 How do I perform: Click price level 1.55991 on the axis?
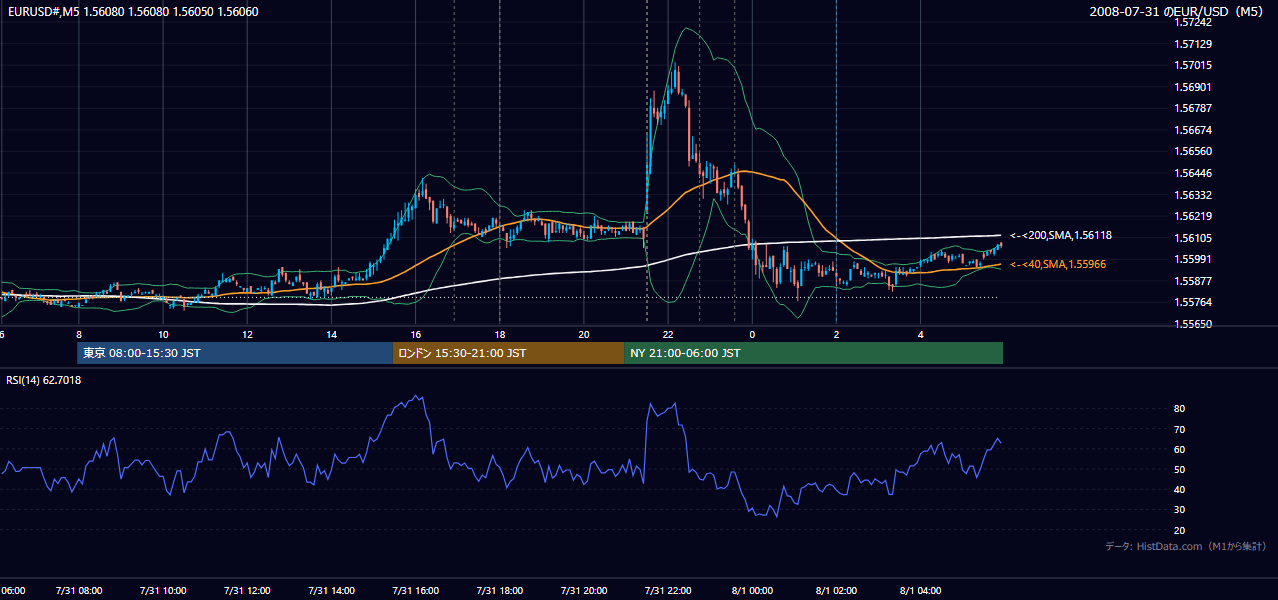coord(1192,259)
